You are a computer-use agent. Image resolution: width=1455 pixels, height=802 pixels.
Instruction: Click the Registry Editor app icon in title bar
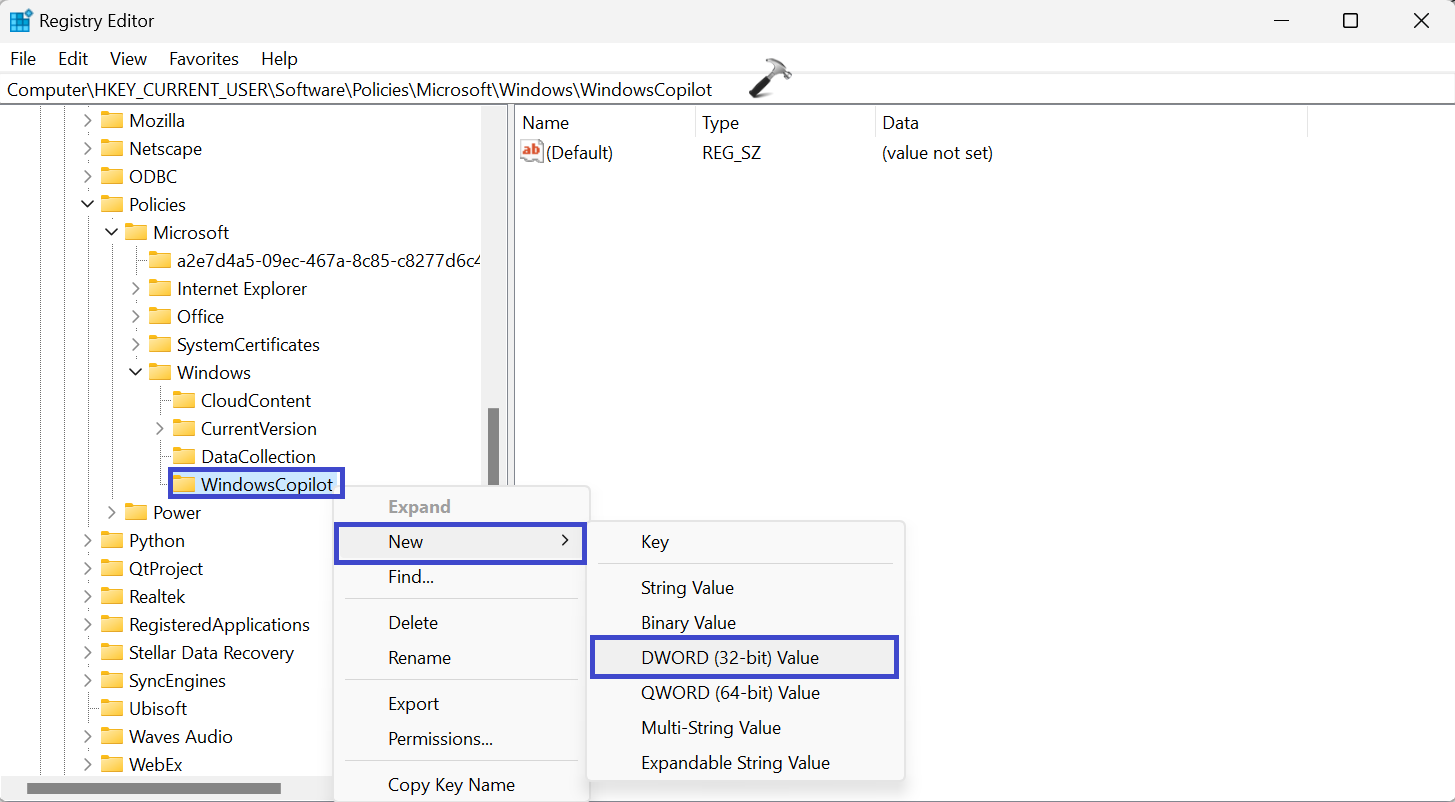(20, 21)
